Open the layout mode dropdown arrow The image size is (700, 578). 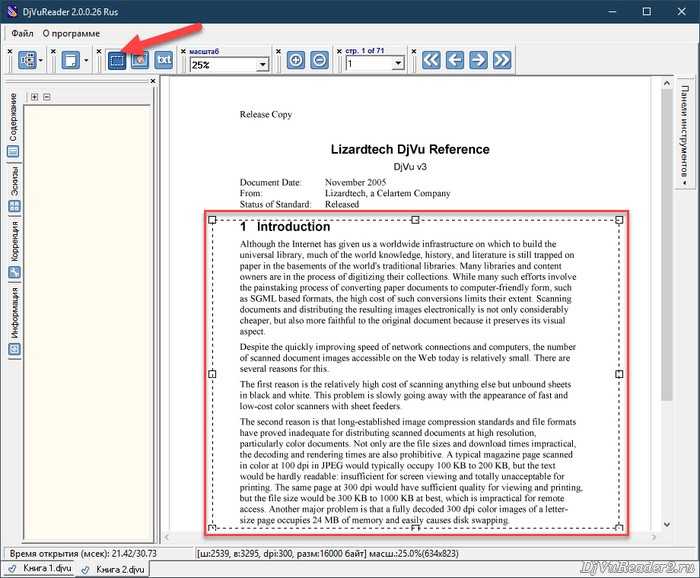41,60
